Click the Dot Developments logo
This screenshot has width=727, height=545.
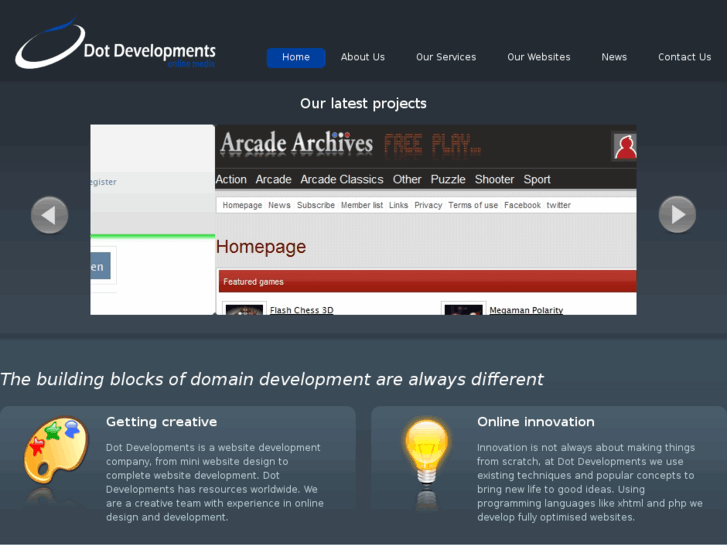[115, 44]
